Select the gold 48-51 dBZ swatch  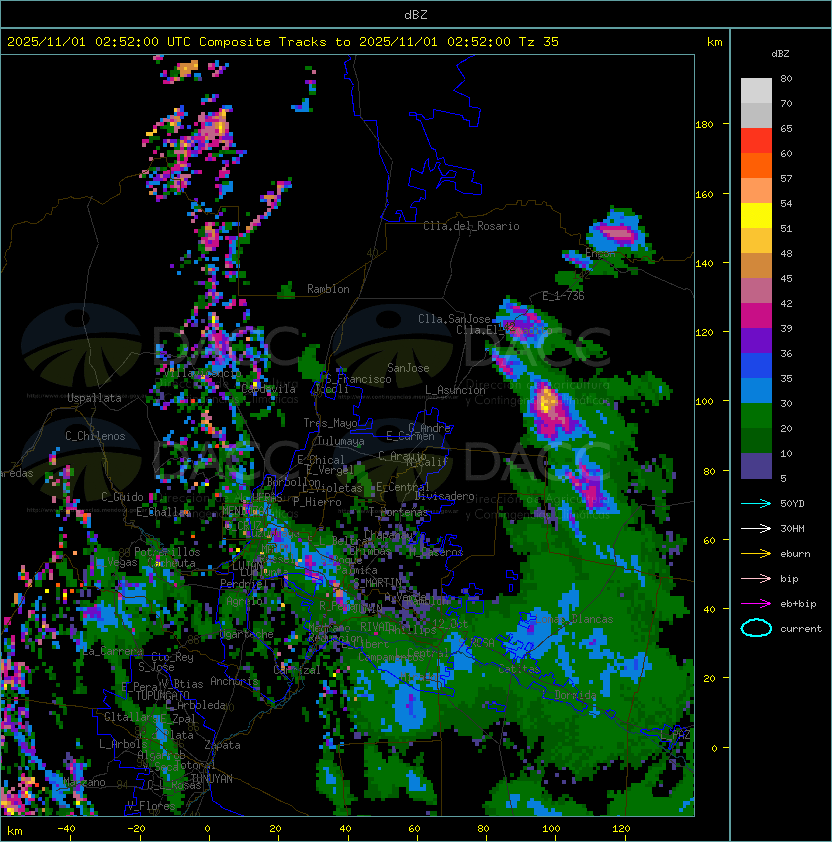tap(756, 240)
